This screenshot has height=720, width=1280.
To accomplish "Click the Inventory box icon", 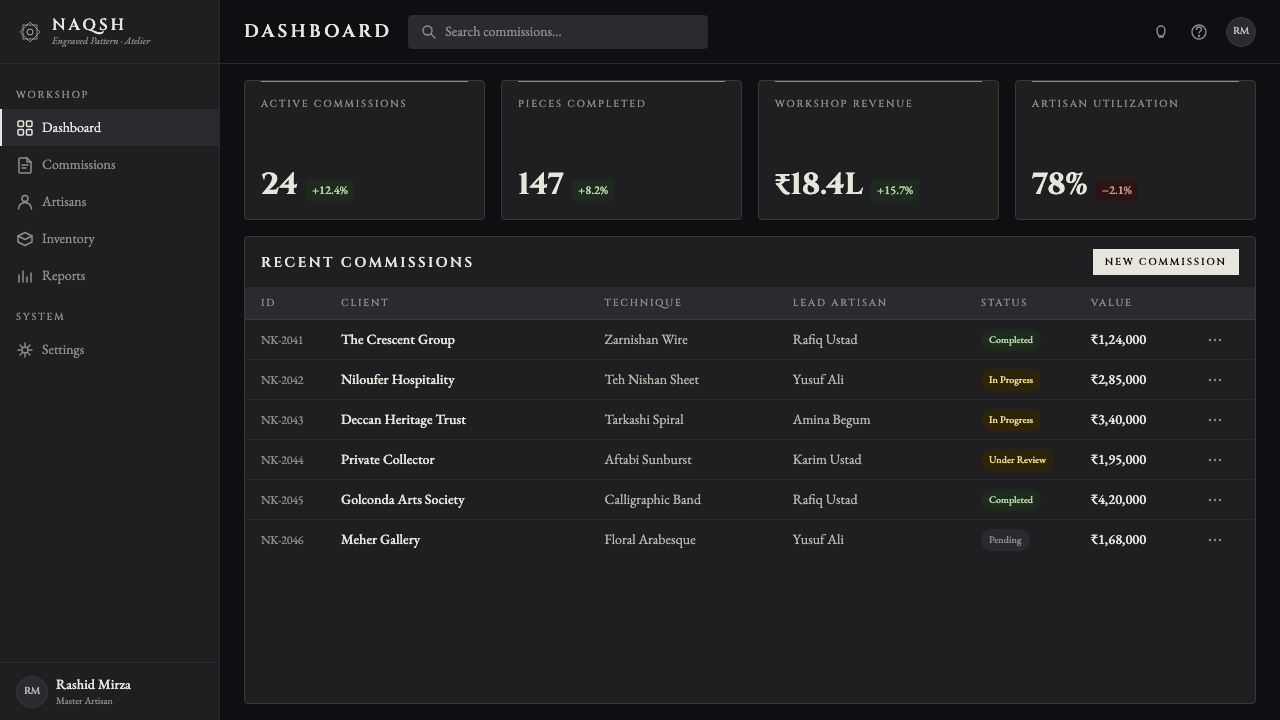I will point(25,239).
